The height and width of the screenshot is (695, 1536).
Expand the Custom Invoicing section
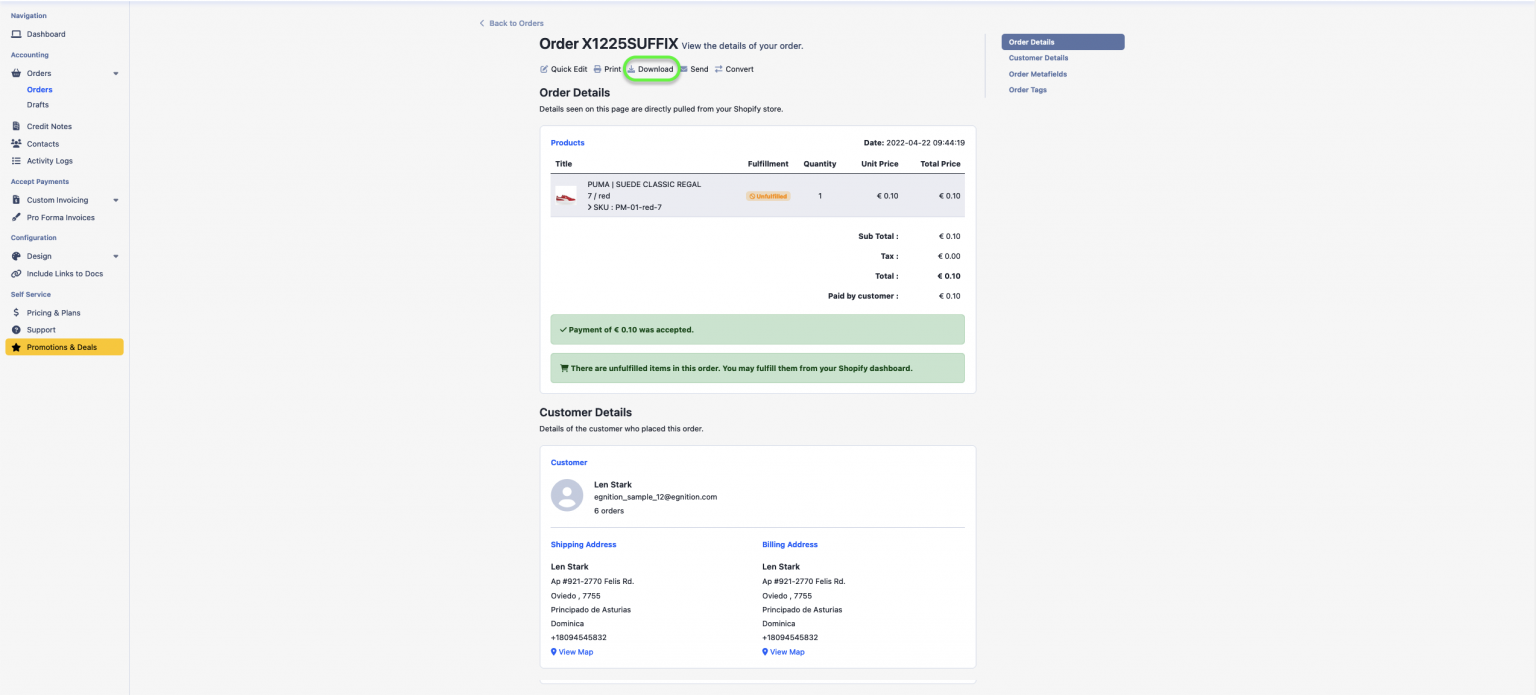coord(115,199)
